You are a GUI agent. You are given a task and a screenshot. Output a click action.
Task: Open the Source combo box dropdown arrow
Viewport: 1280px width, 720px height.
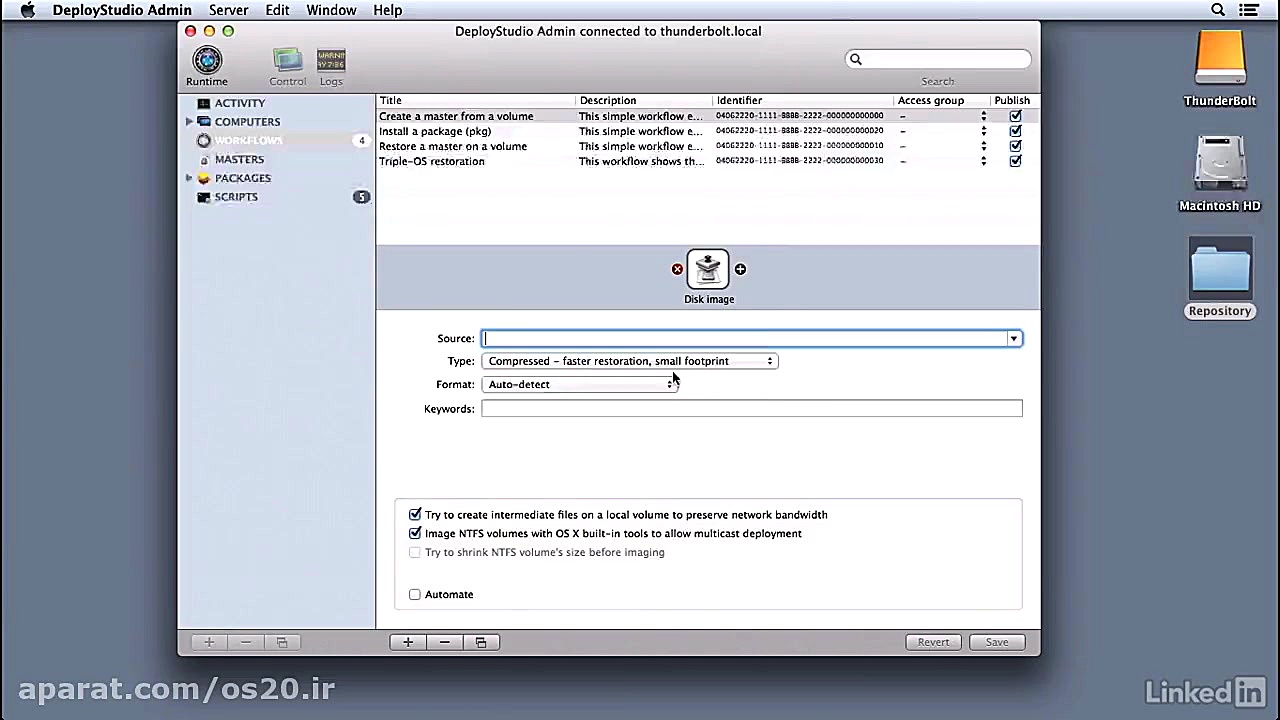coord(1013,338)
